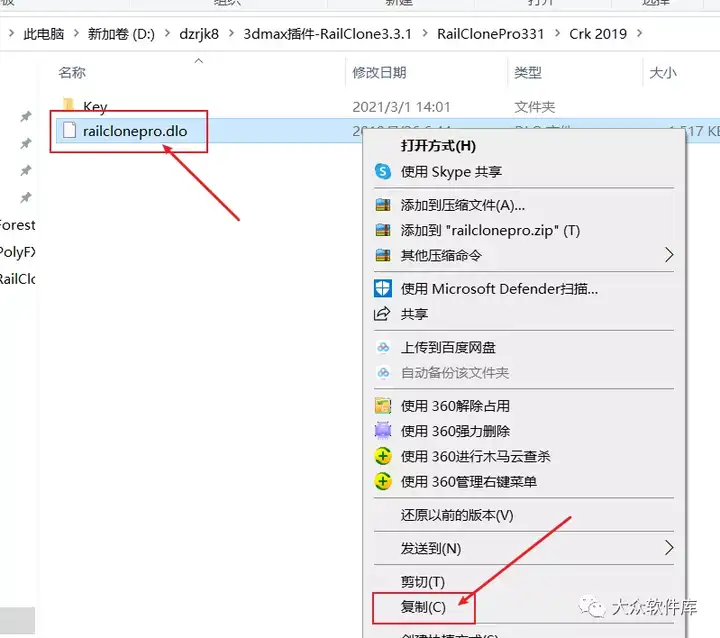The height and width of the screenshot is (638, 720).
Task: Click Baidu cloud icon beside 上传到百度网盘
Action: [x=383, y=347]
